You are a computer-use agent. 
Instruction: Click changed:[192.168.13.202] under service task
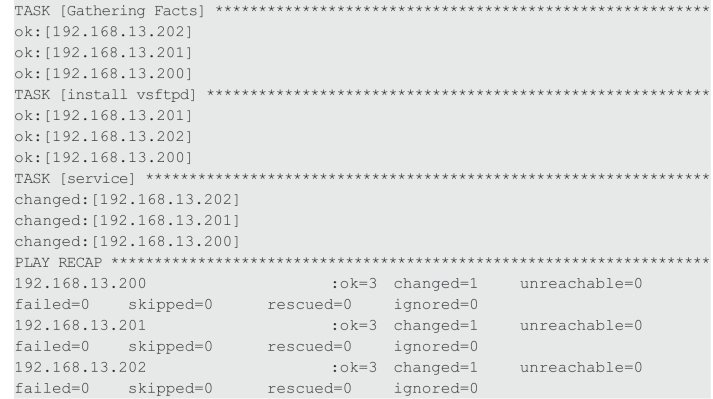127,199
